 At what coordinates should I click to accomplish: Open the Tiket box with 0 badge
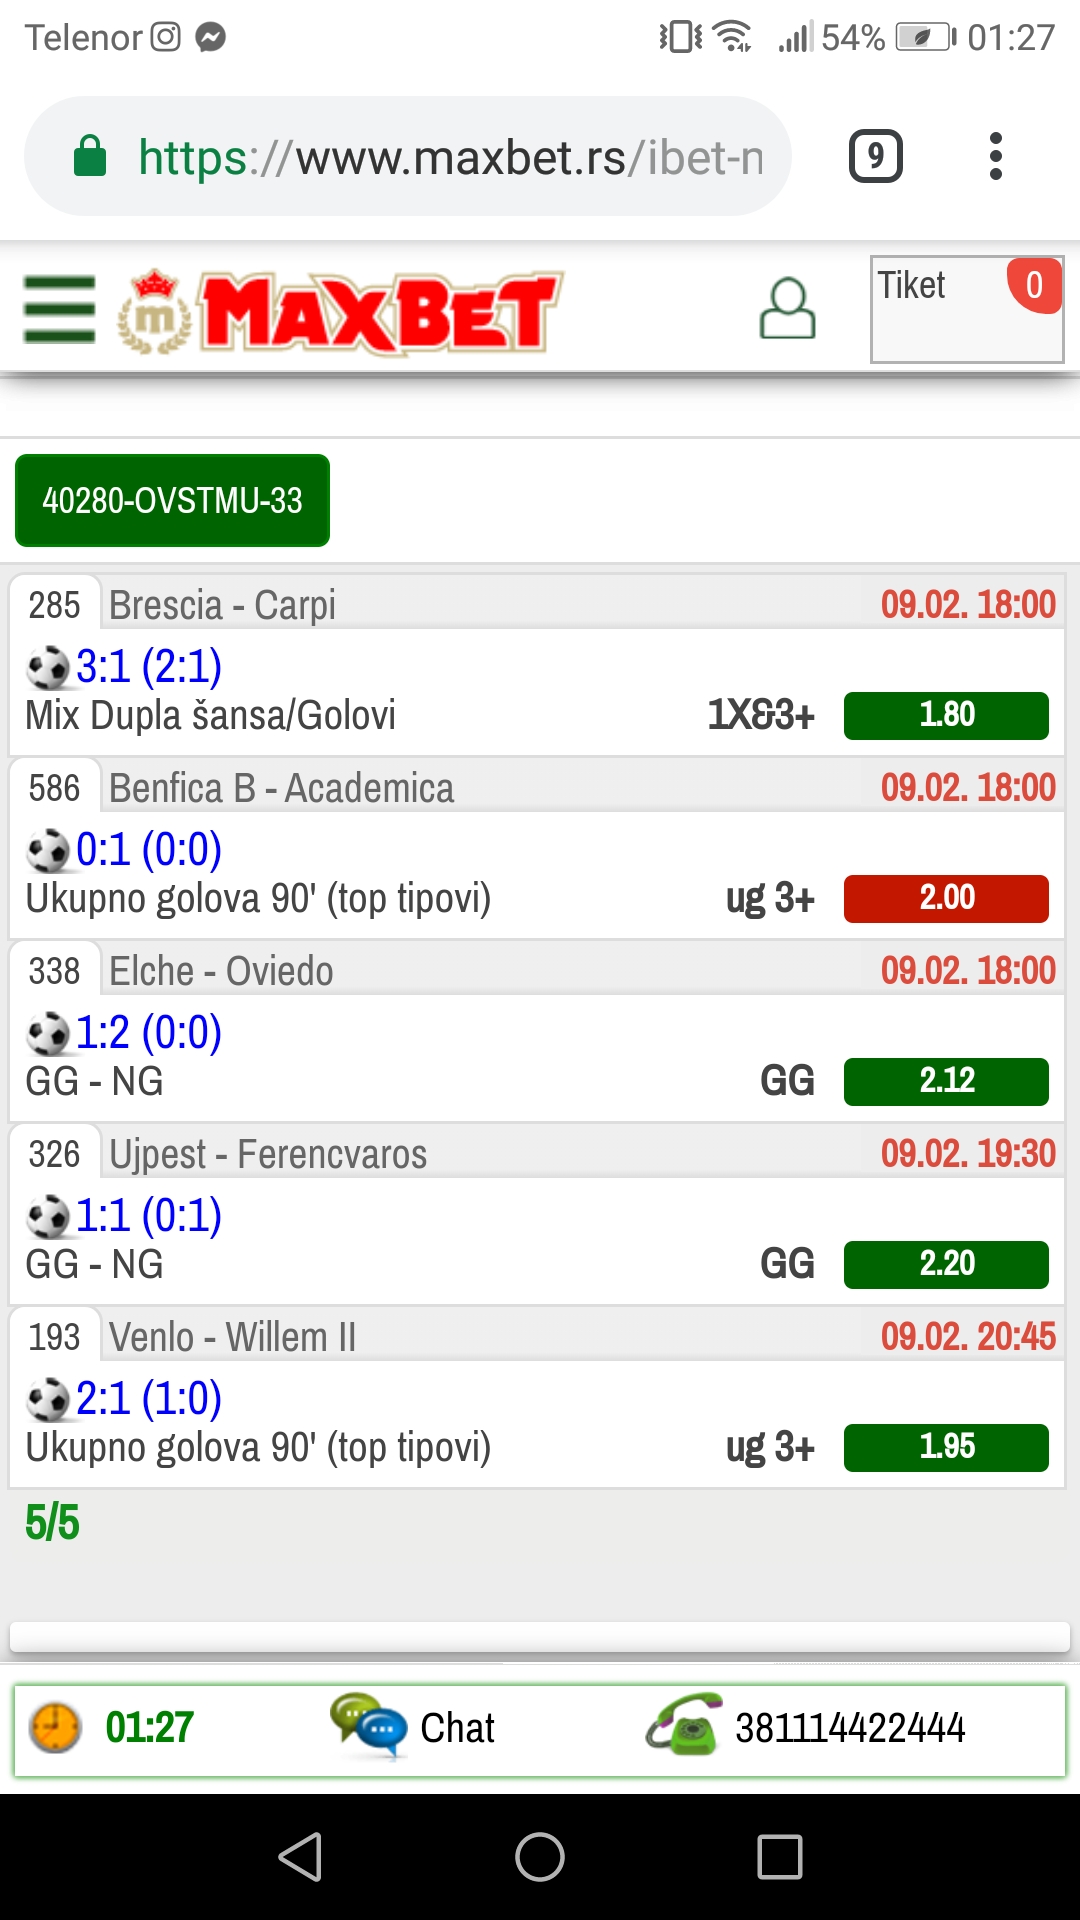point(967,309)
